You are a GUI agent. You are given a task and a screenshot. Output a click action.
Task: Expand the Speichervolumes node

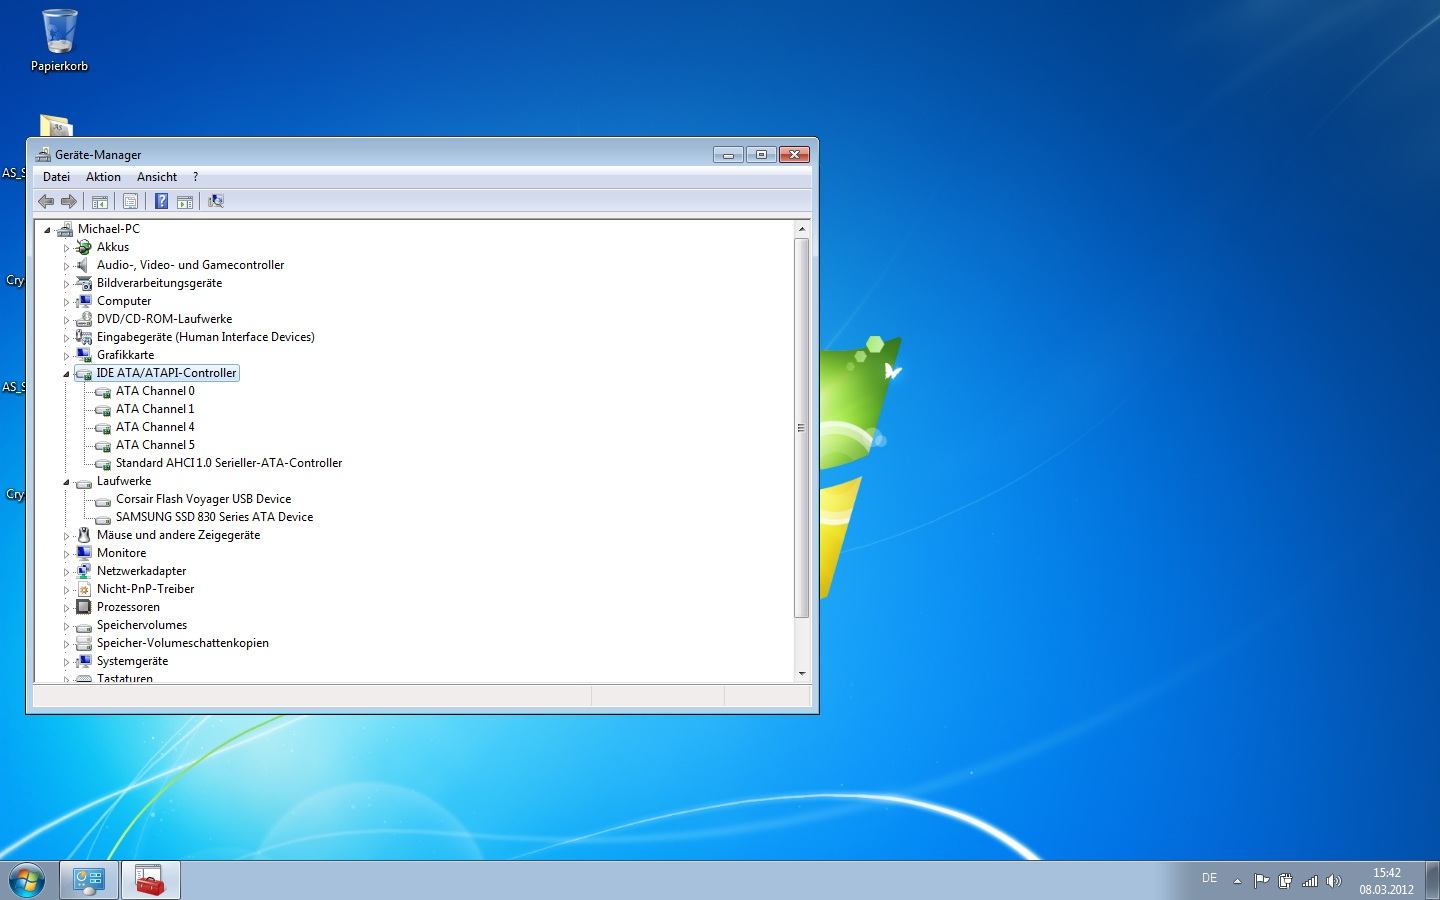tap(67, 626)
